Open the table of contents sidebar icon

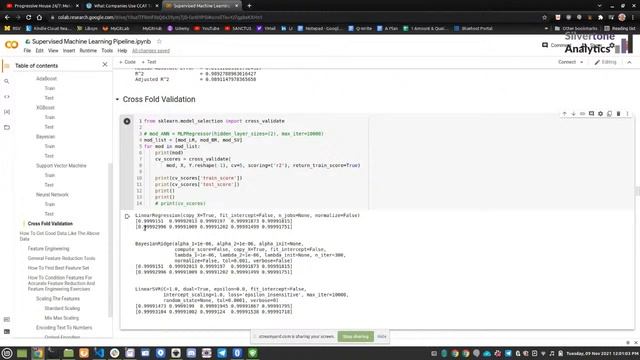tap(7, 66)
